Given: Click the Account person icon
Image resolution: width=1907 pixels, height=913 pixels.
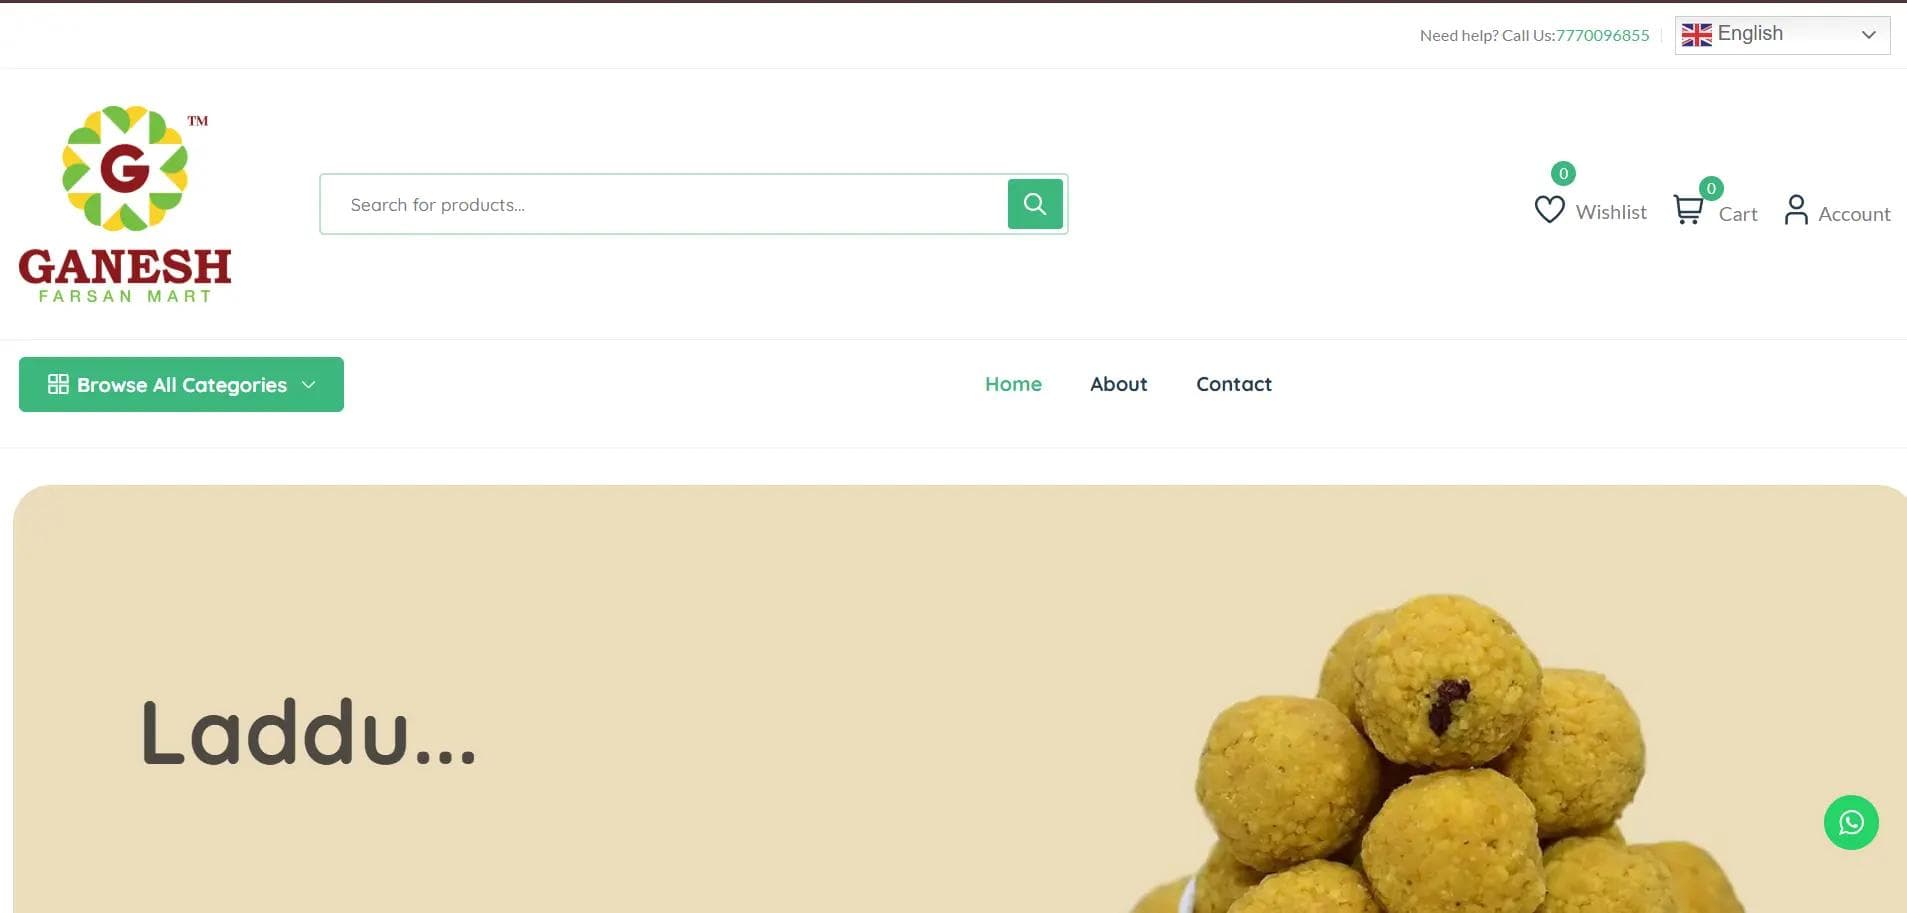Looking at the screenshot, I should 1796,210.
